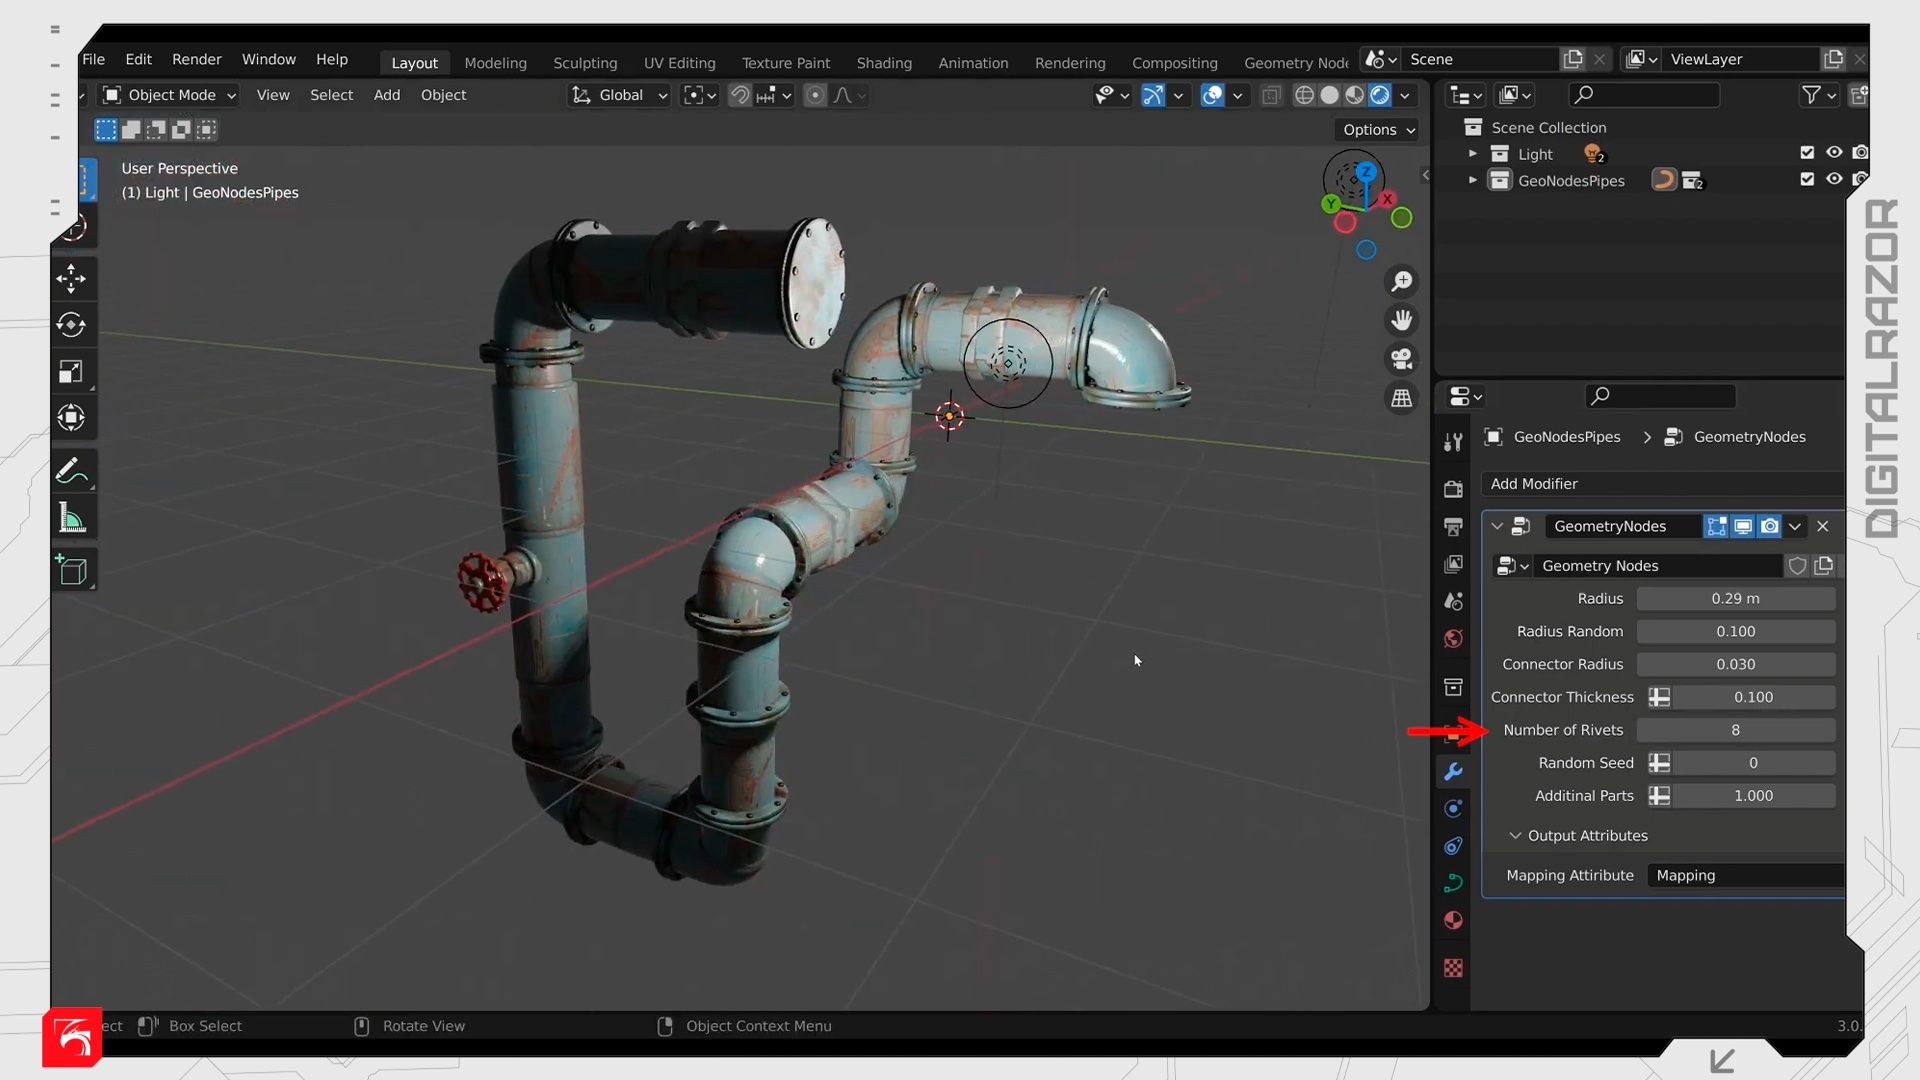Select the Add Cube tool
Screen dimensions: 1920x1080
click(71, 570)
